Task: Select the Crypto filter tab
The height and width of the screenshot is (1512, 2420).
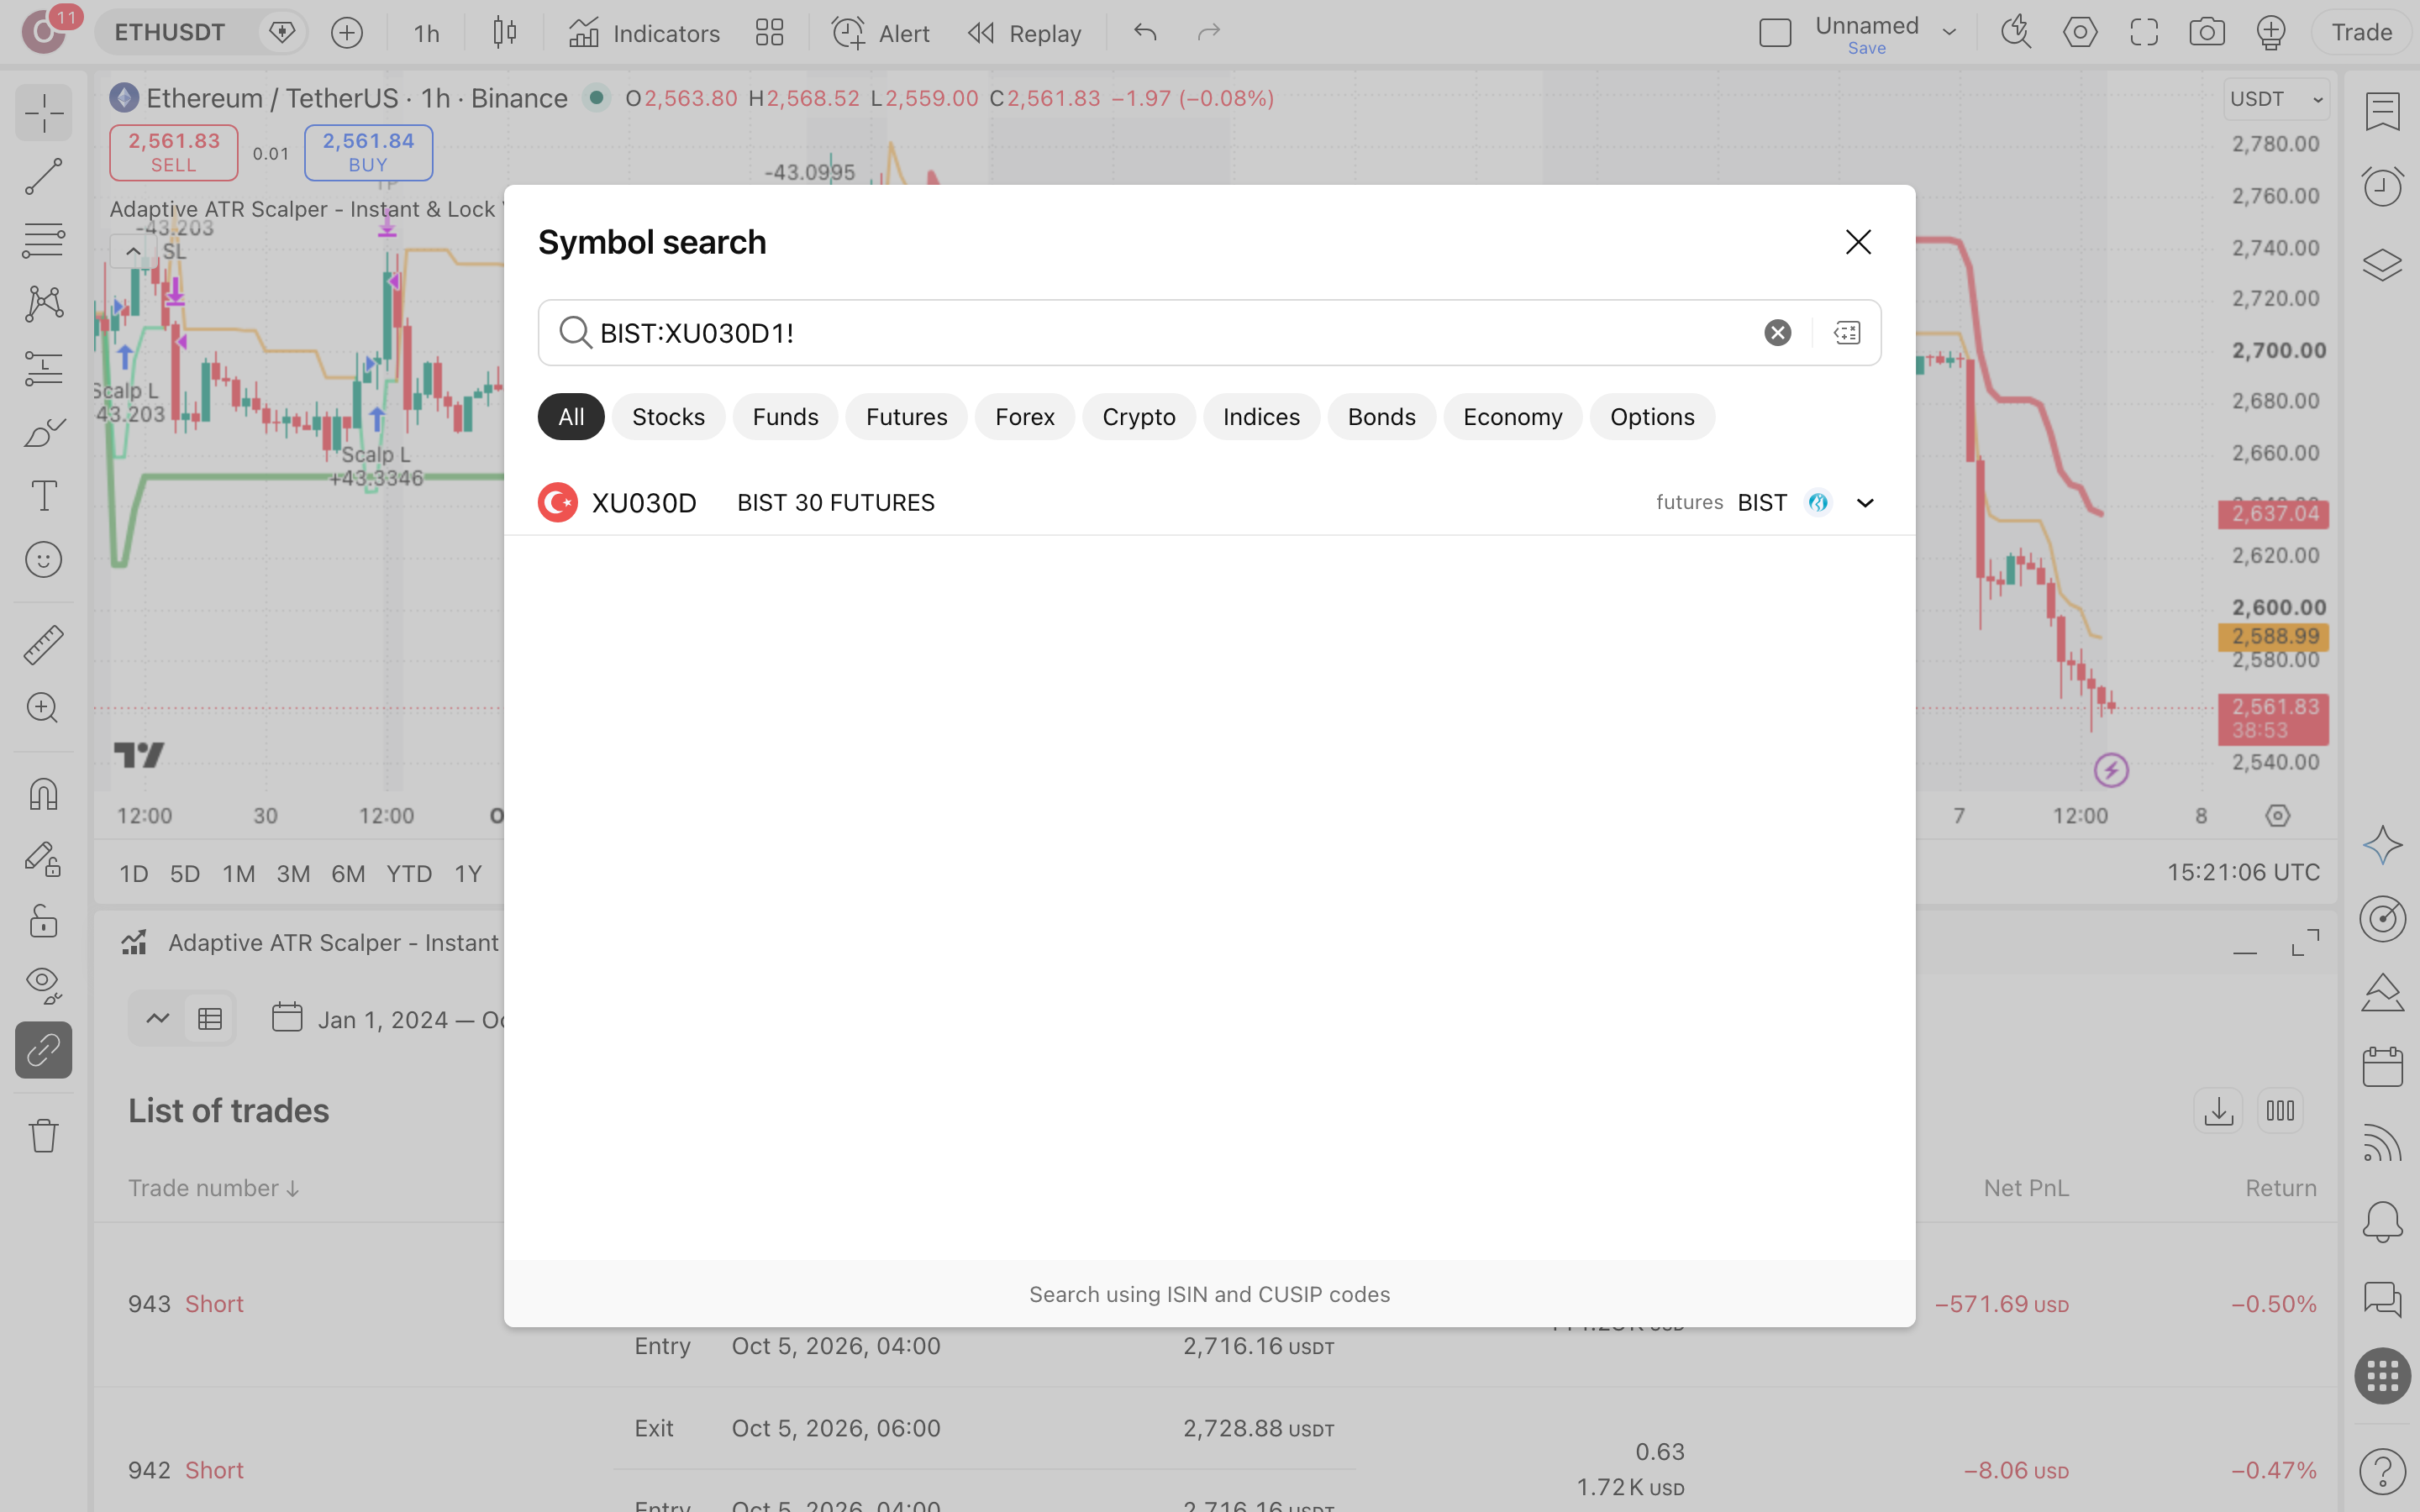Action: coord(1138,417)
